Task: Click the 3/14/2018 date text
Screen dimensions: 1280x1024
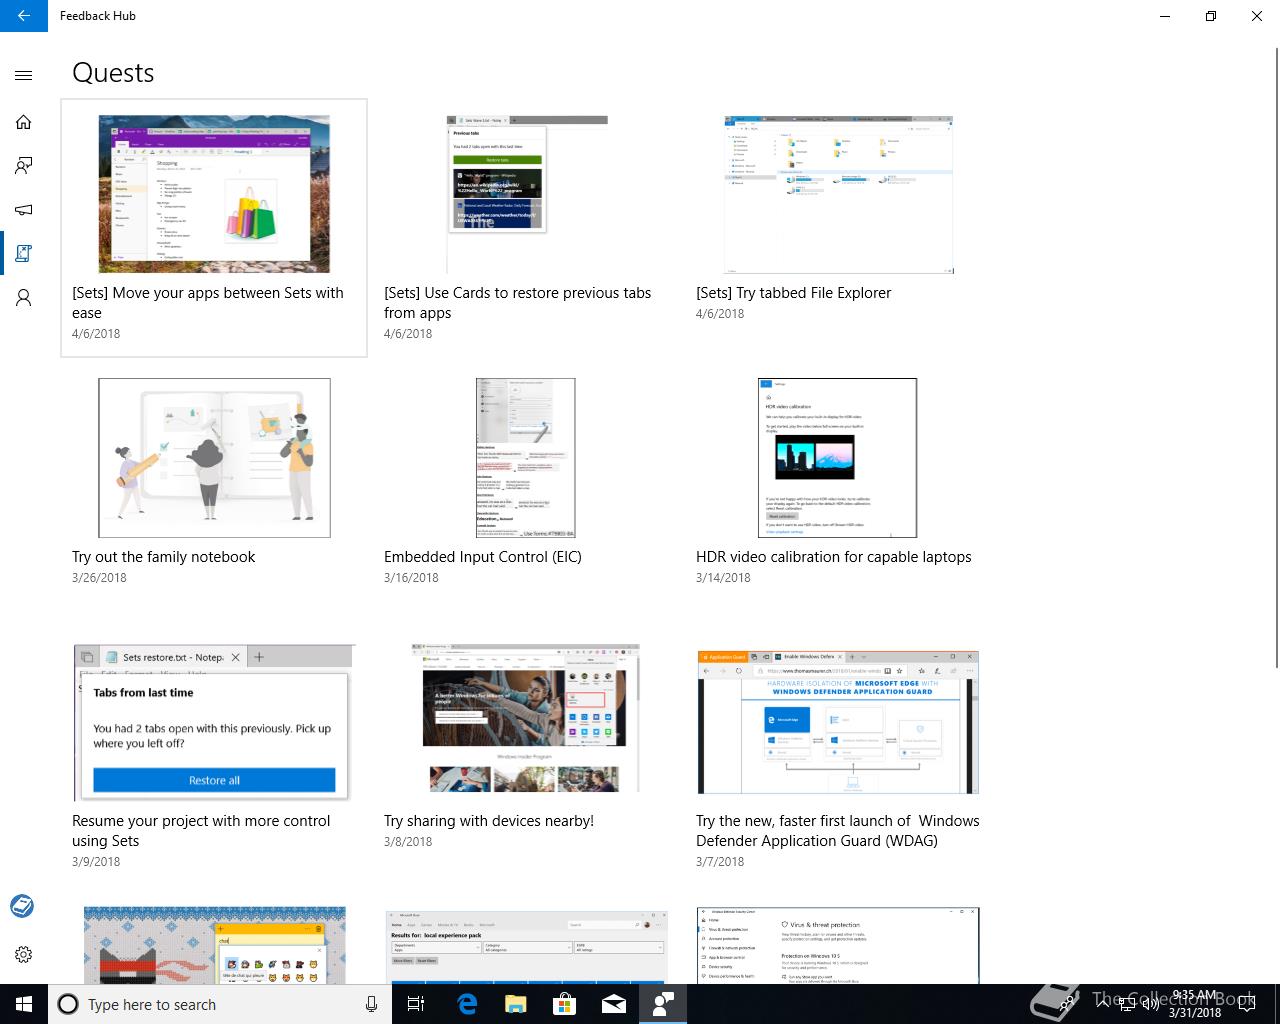Action: (723, 578)
